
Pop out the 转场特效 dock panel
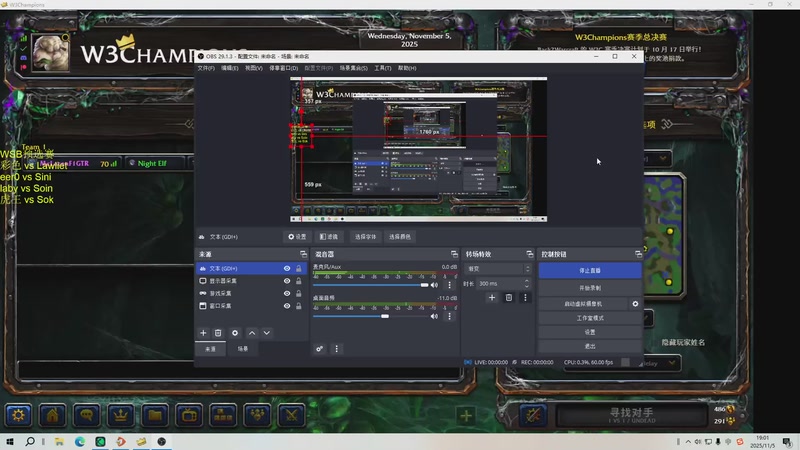point(530,254)
